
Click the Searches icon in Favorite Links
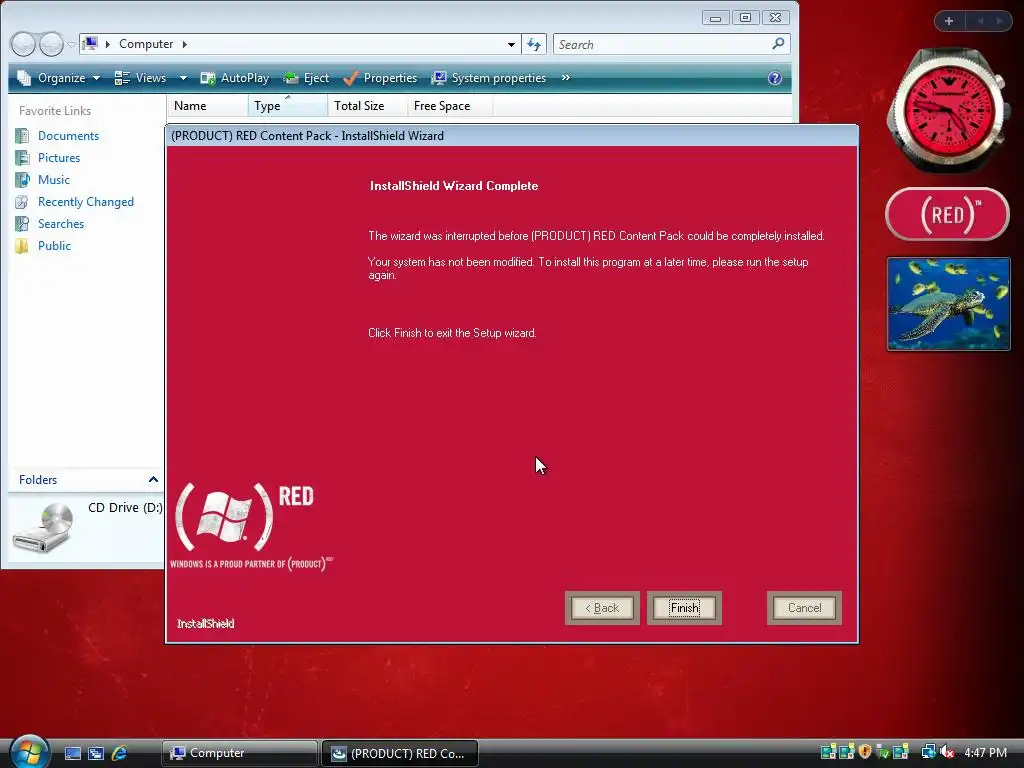point(22,224)
